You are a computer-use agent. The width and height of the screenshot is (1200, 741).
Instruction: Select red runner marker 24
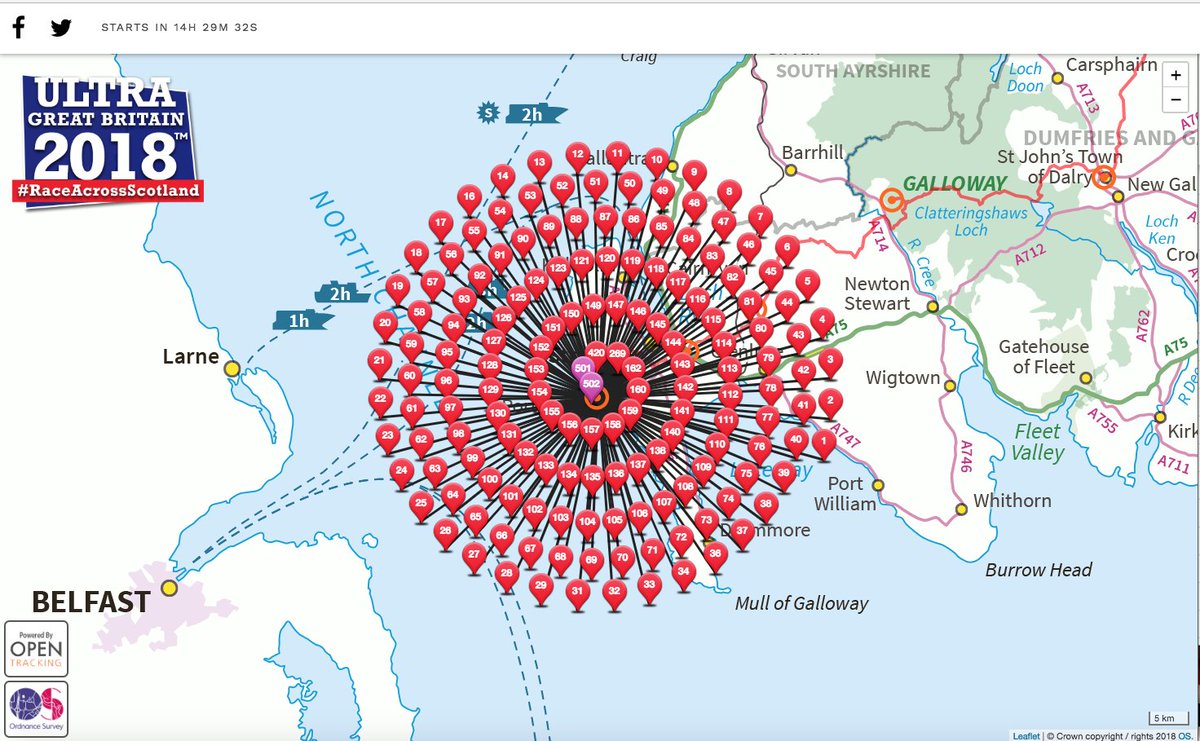click(402, 473)
